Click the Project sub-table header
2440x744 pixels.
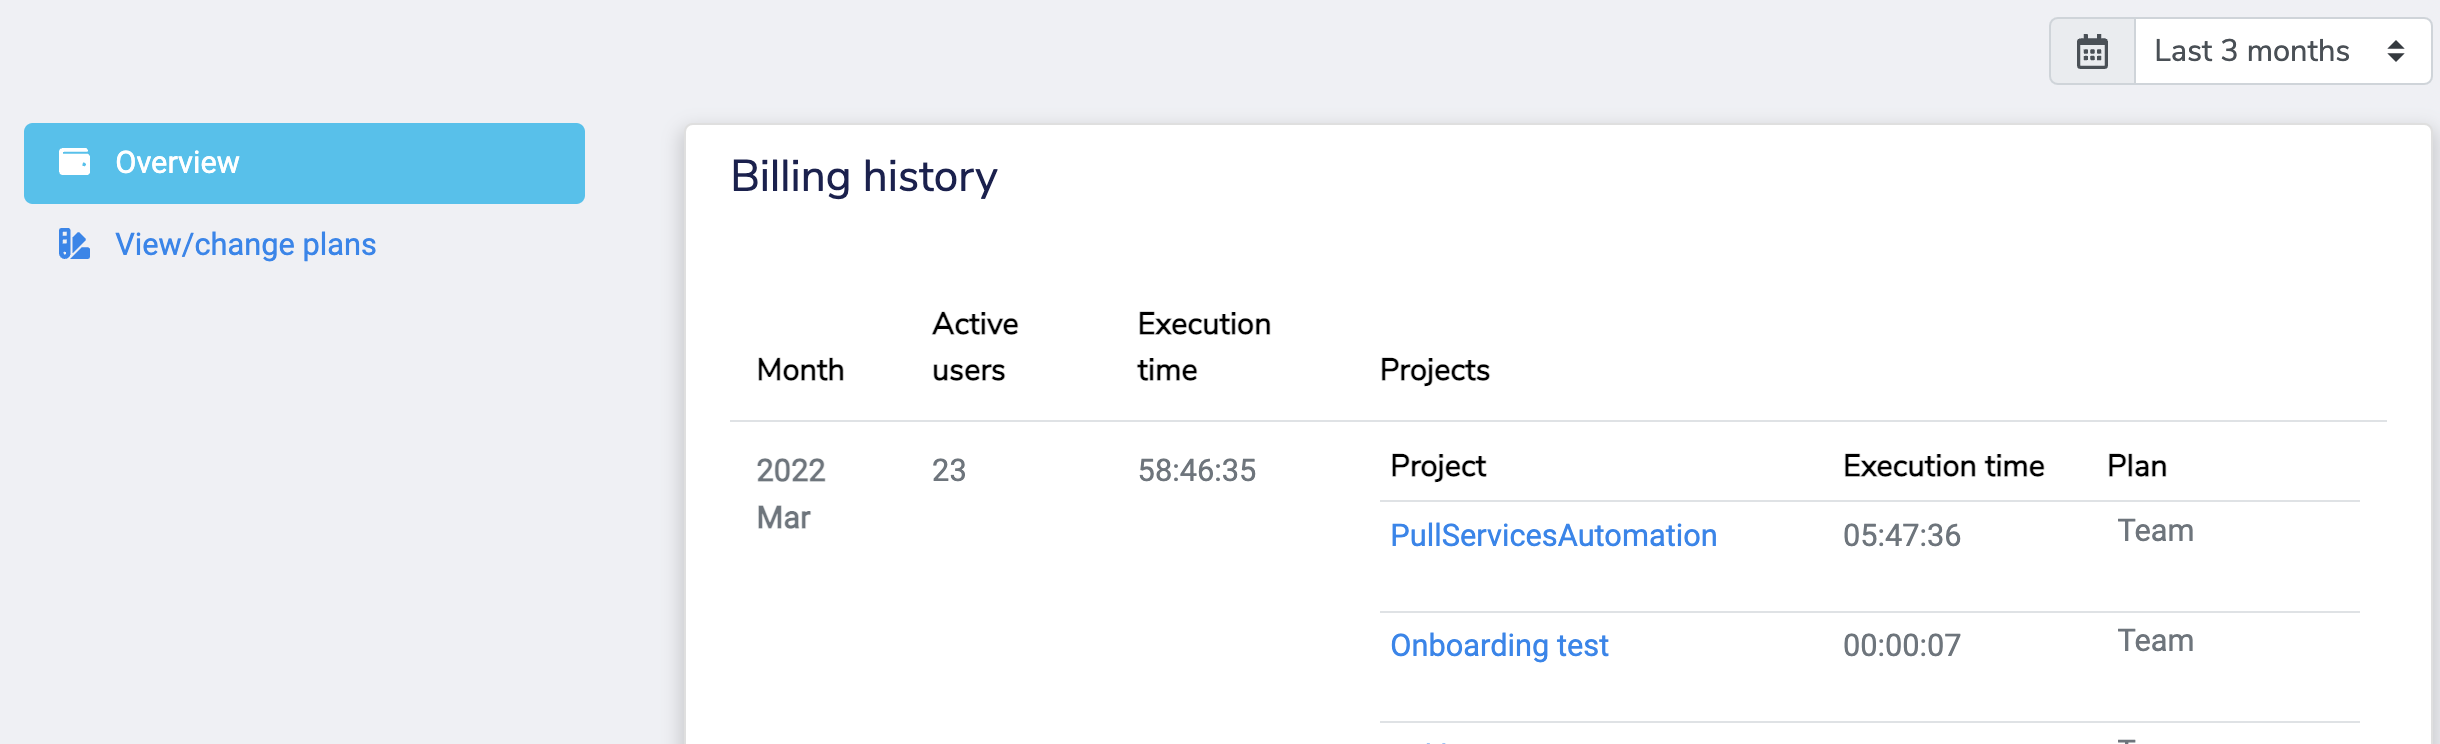(1438, 466)
